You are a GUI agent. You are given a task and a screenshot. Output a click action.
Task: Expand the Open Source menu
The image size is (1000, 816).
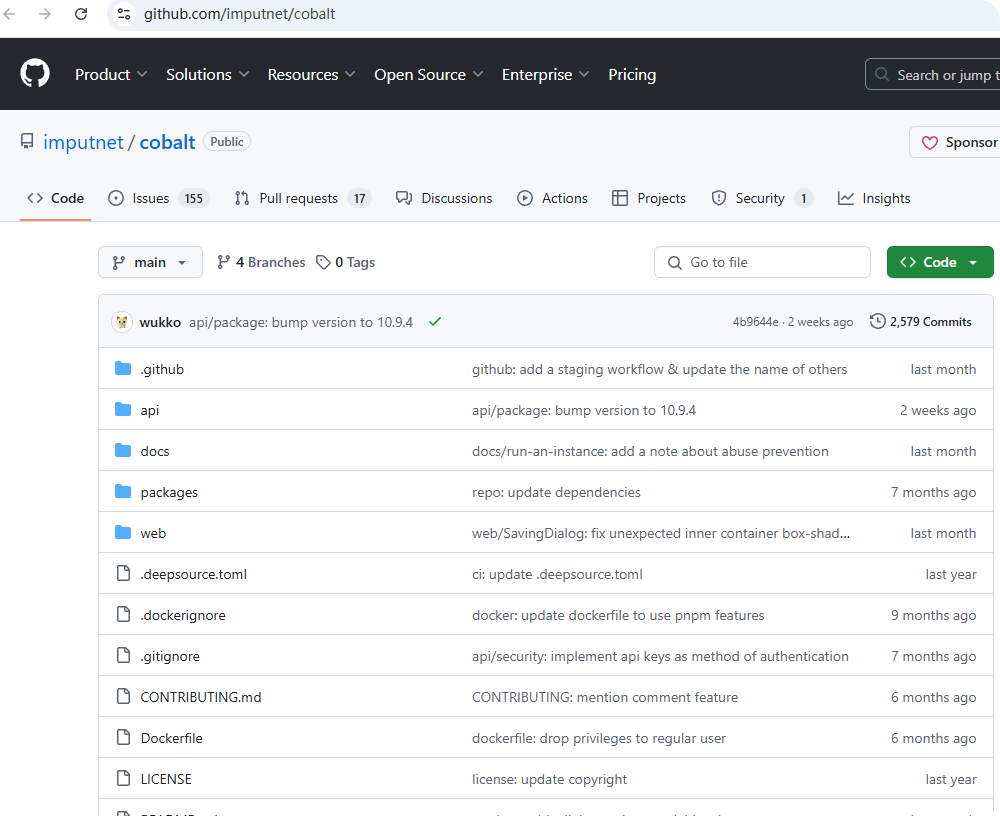pyautogui.click(x=429, y=75)
